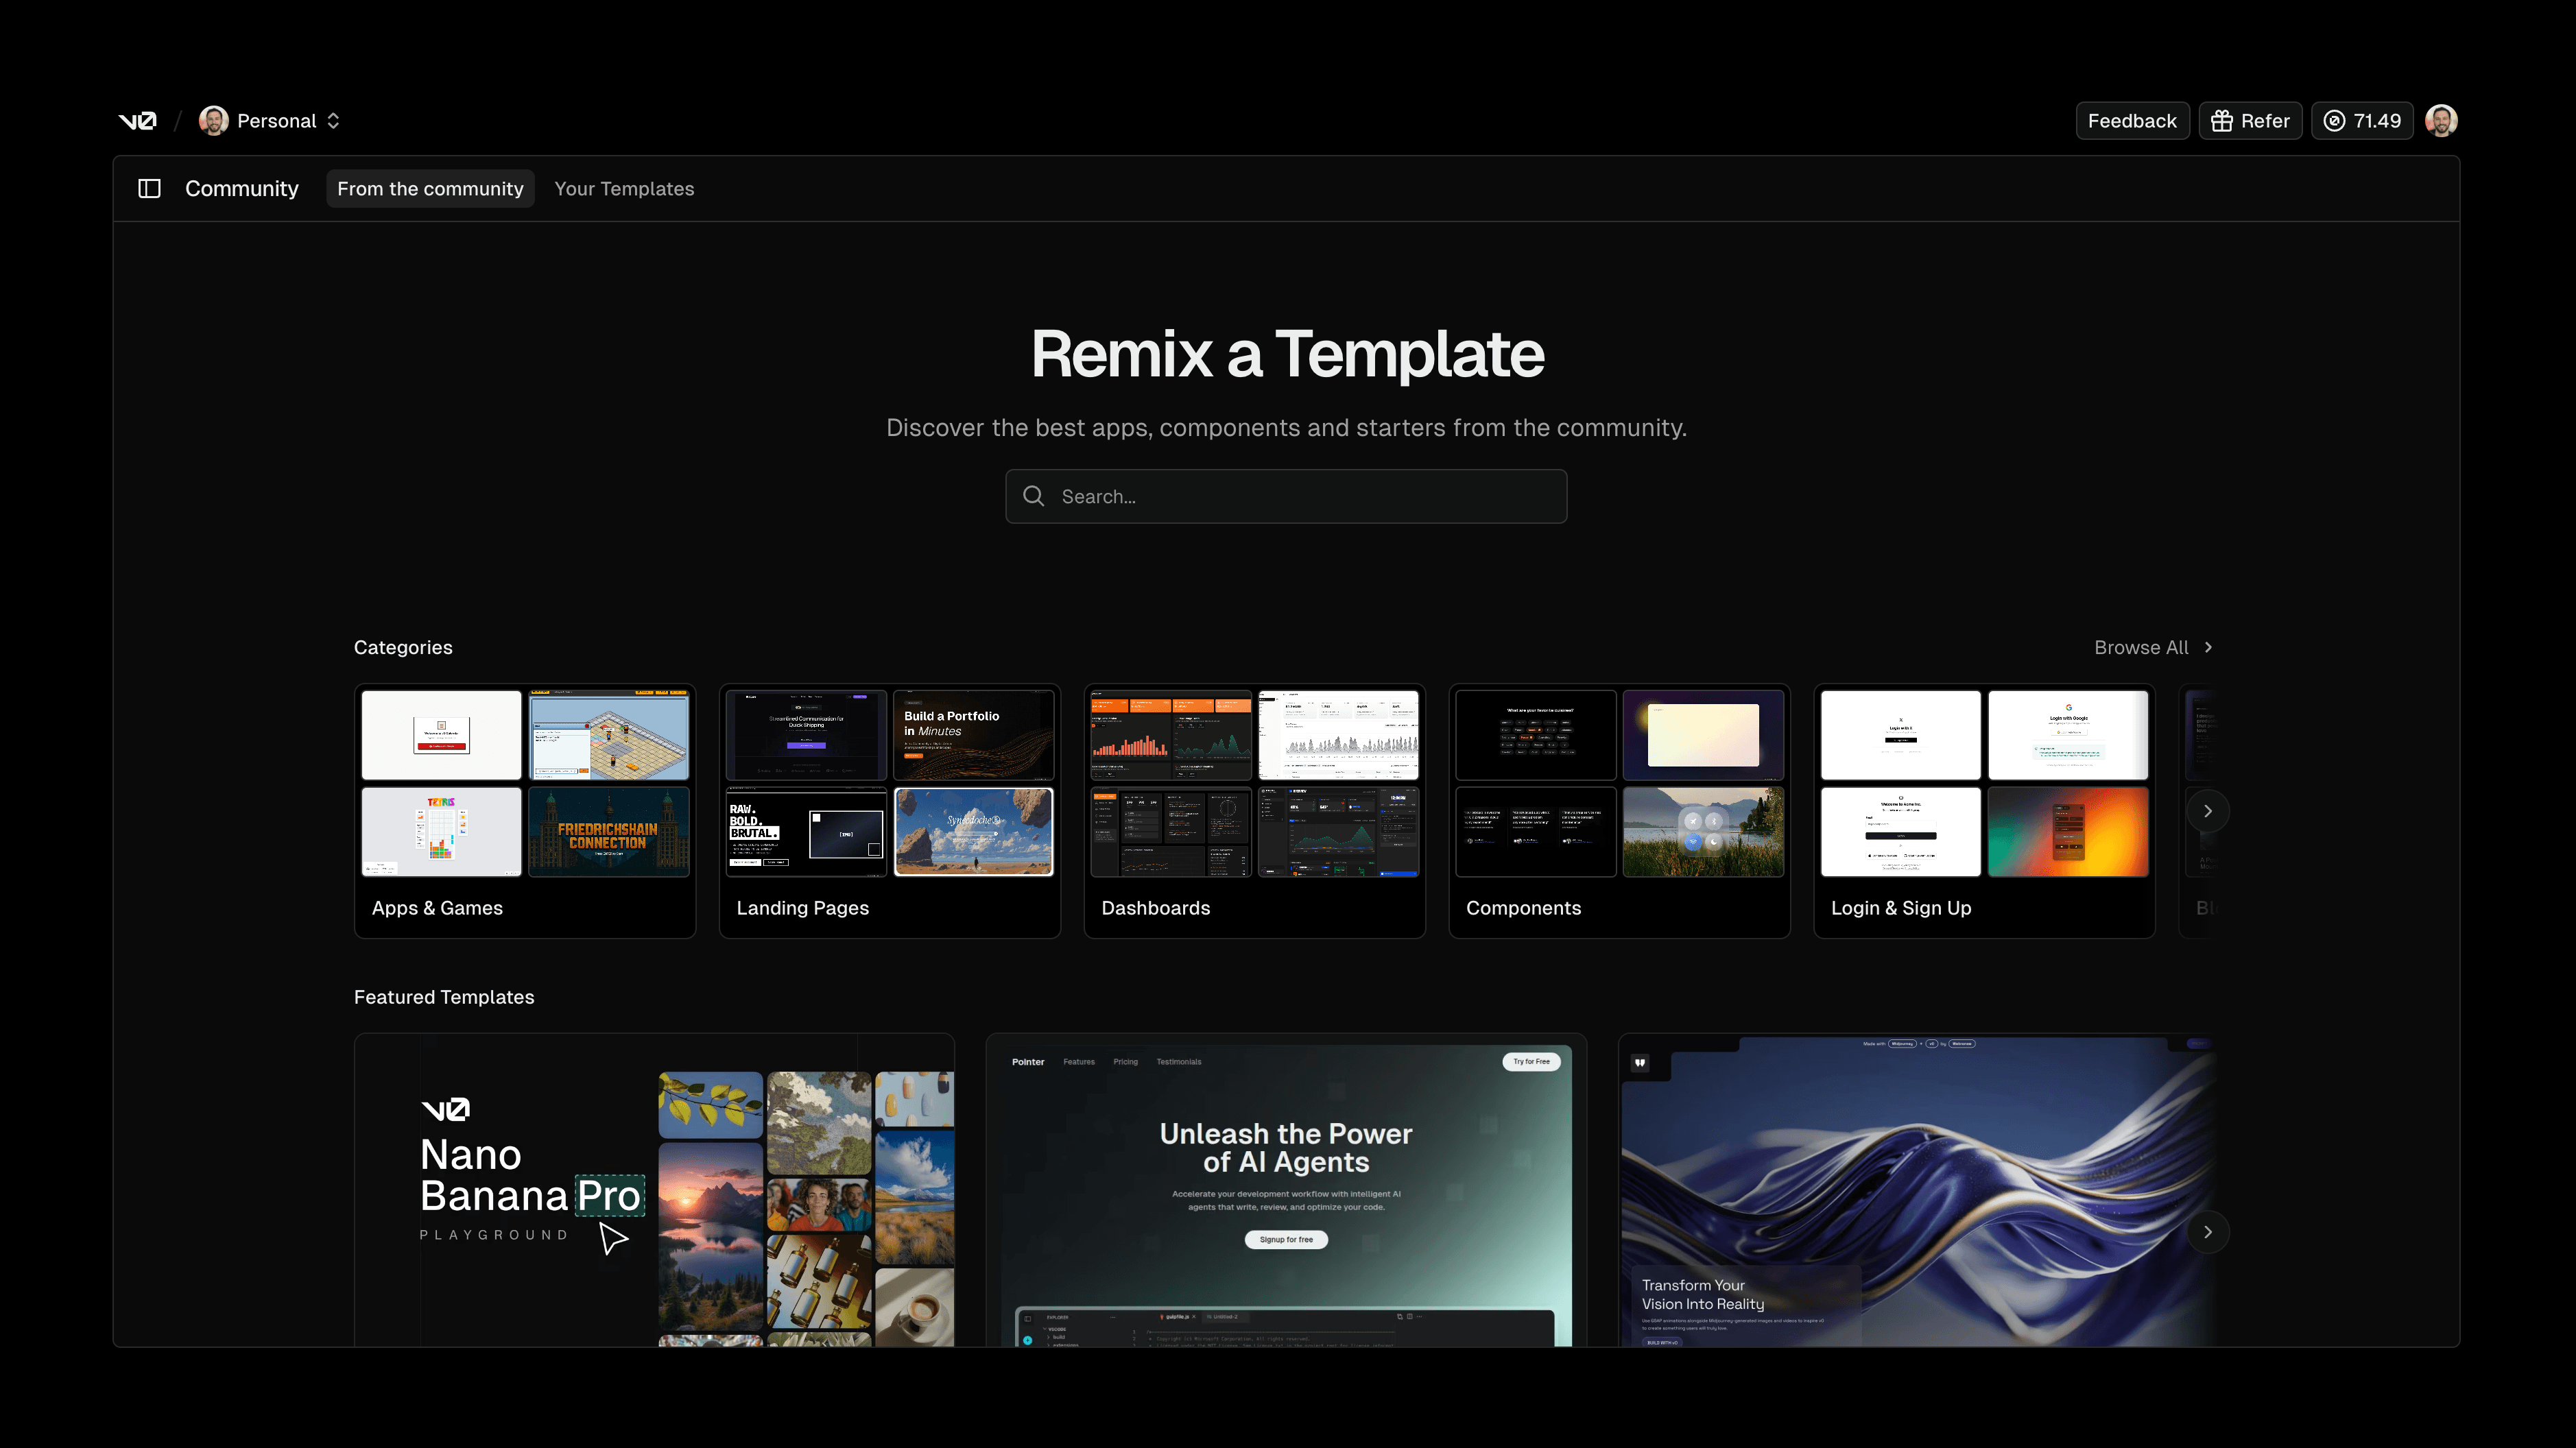Viewport: 2576px width, 1448px height.
Task: Select the From the community tab
Action: 430,188
